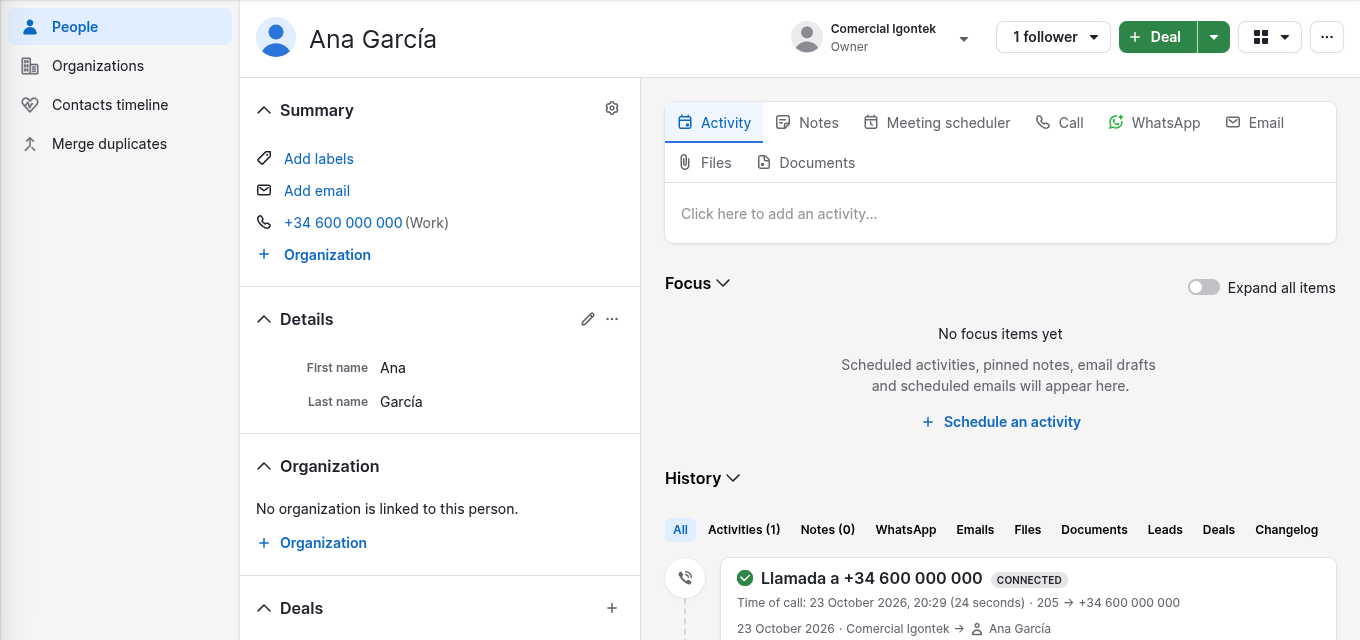This screenshot has height=640, width=1360.
Task: Click the plus icon in Deals section
Action: click(x=612, y=608)
